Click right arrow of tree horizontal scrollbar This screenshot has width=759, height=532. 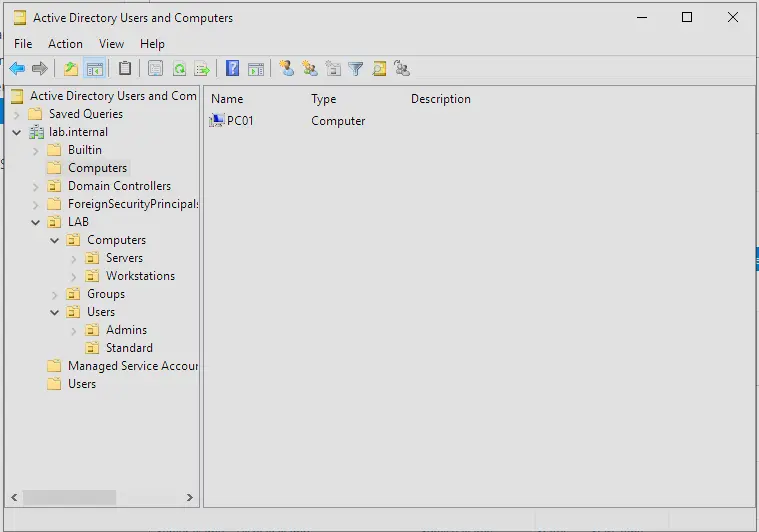190,497
